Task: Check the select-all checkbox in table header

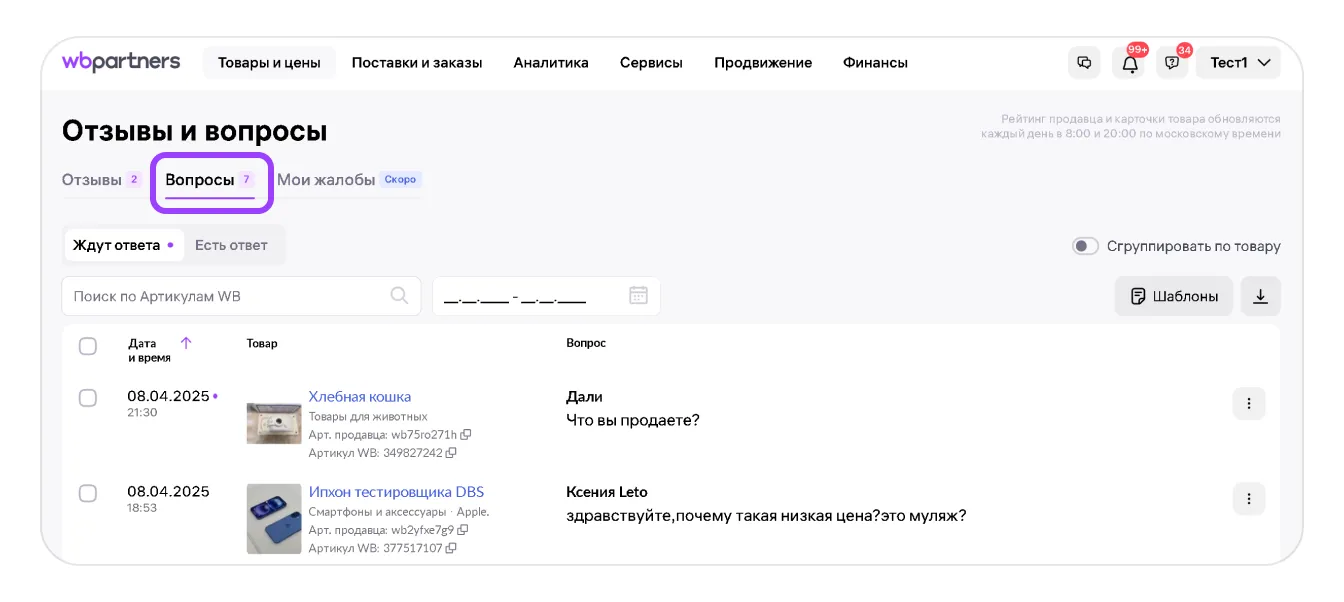Action: point(88,346)
